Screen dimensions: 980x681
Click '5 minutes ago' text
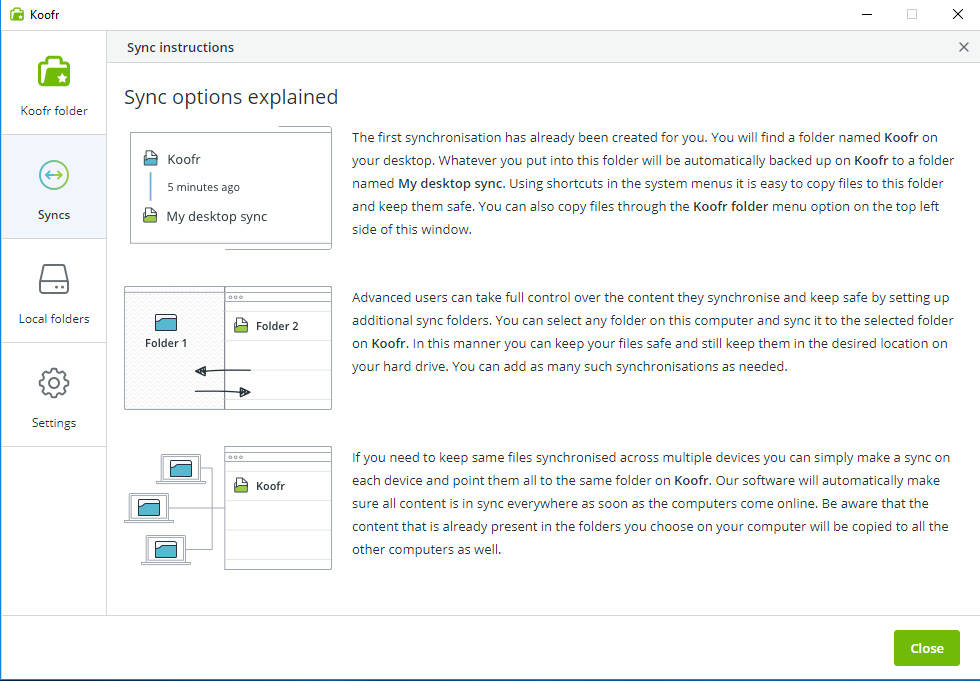tap(203, 187)
